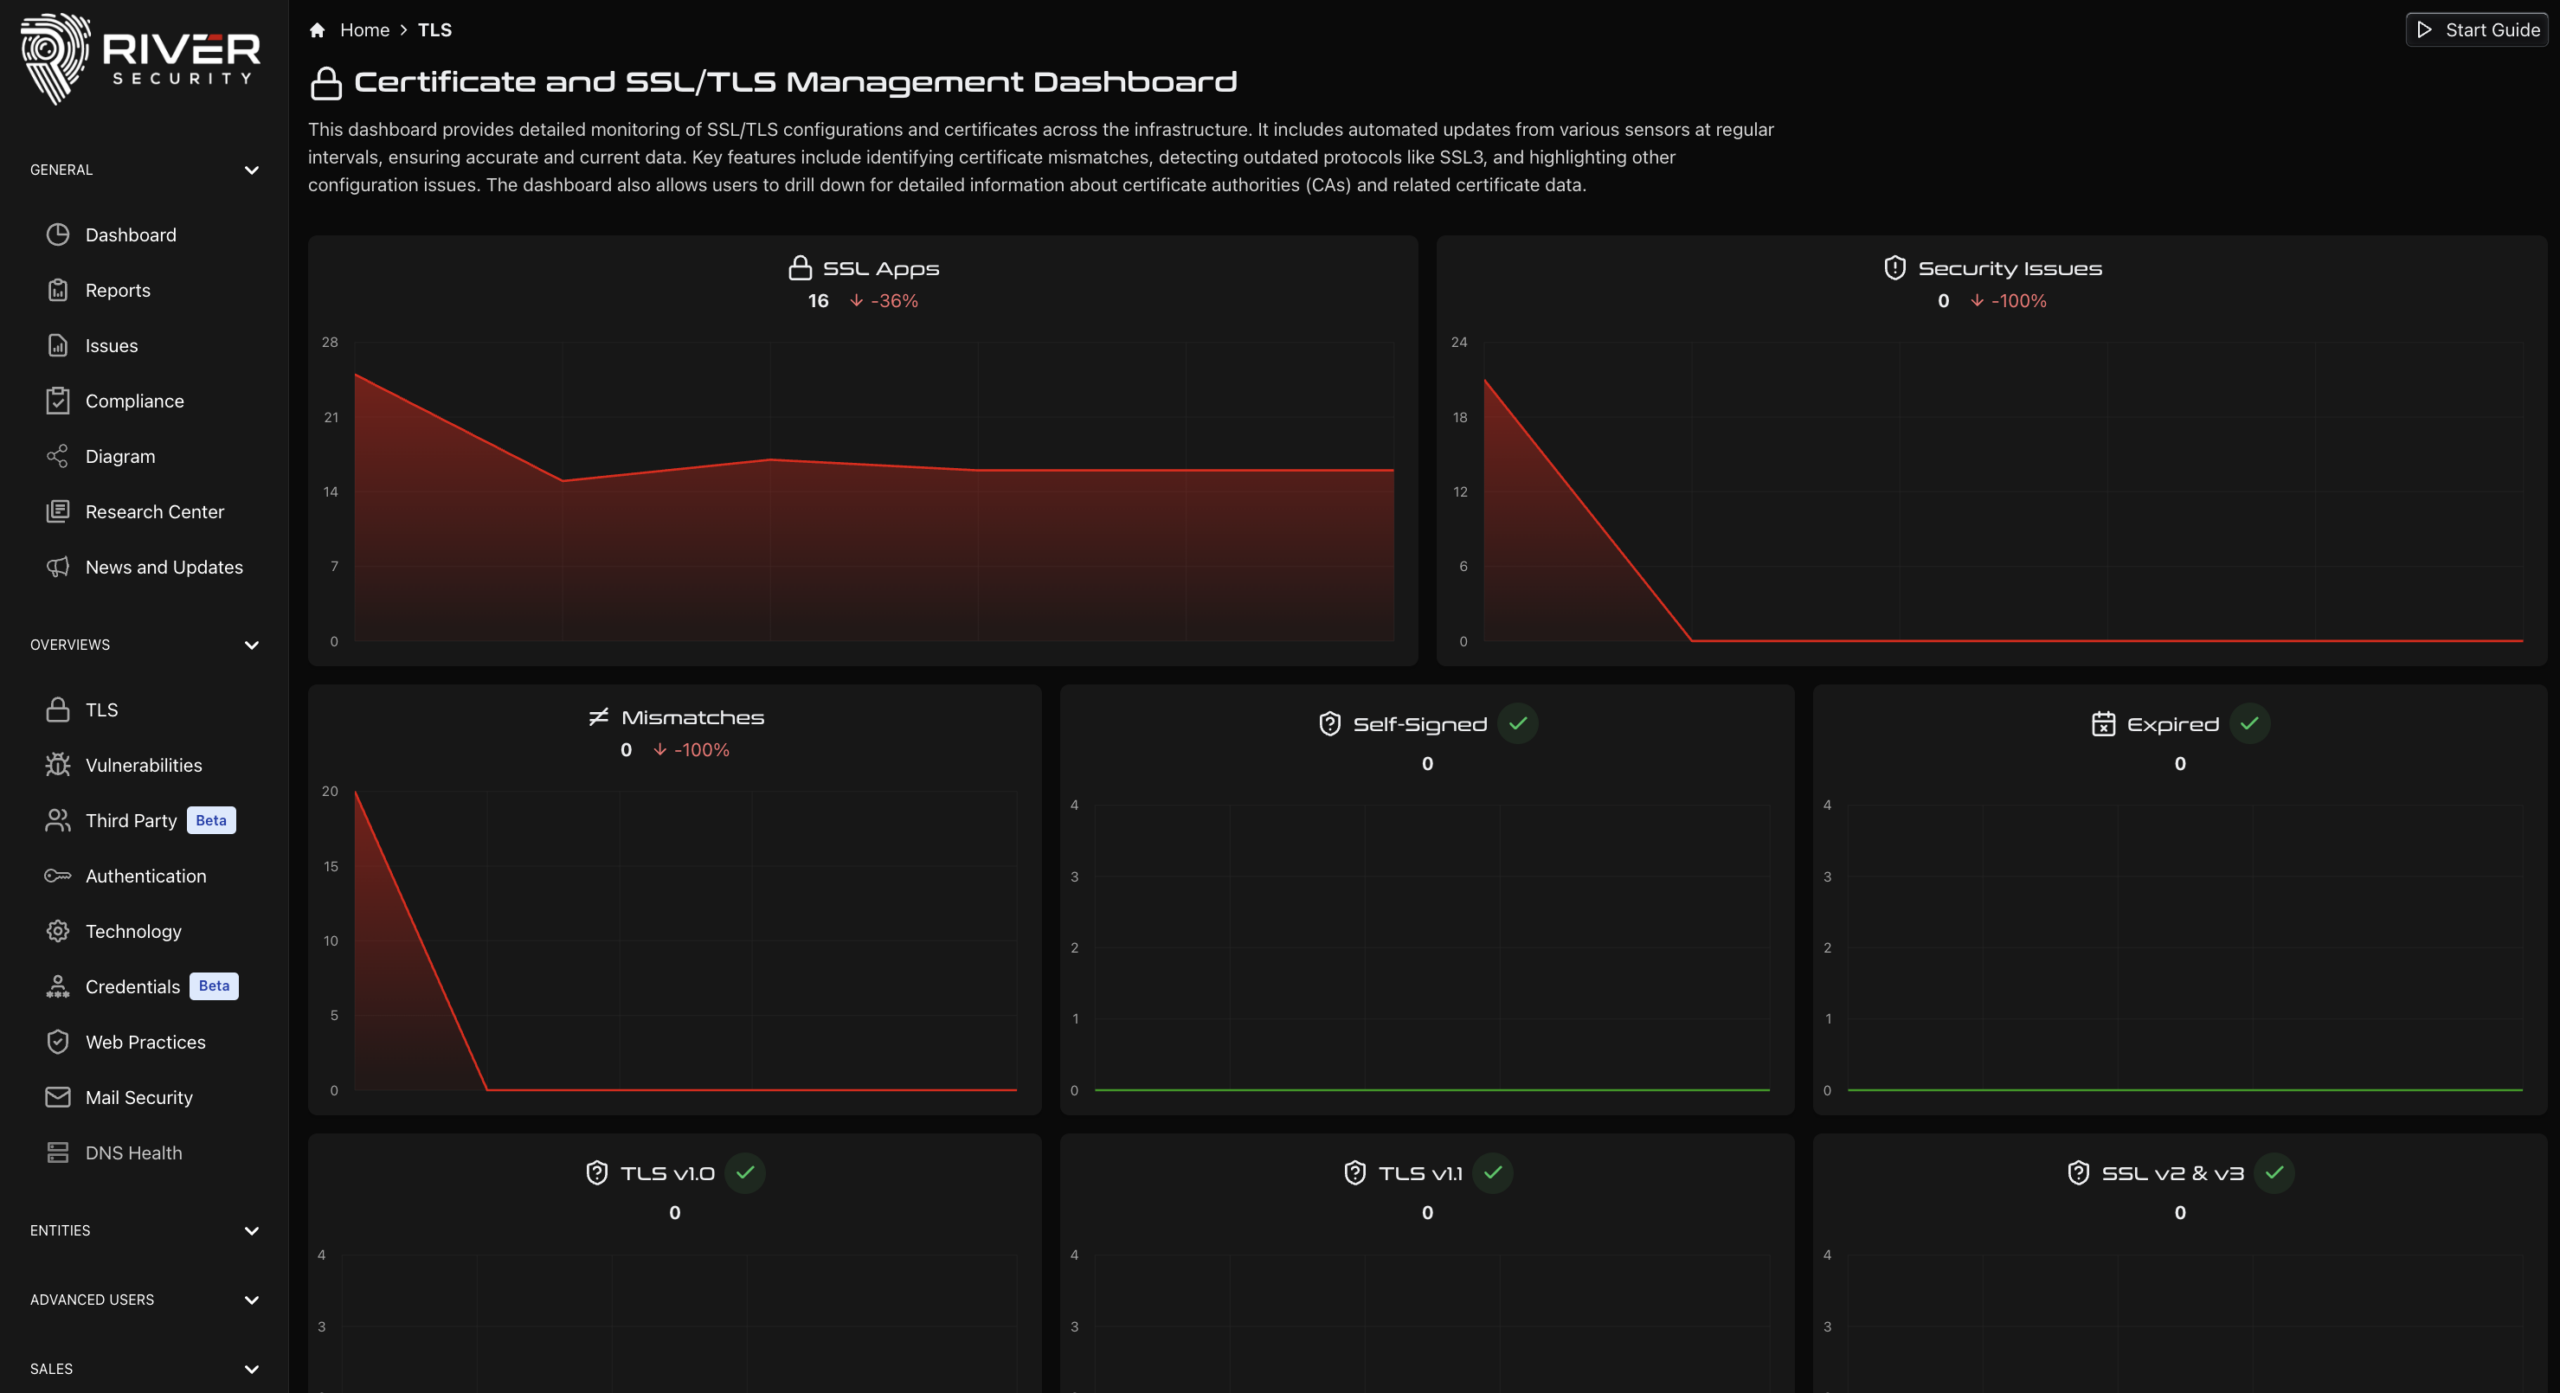Click the Diagram share-nodes icon
Image resolution: width=2560 pixels, height=1393 pixels.
tap(58, 456)
